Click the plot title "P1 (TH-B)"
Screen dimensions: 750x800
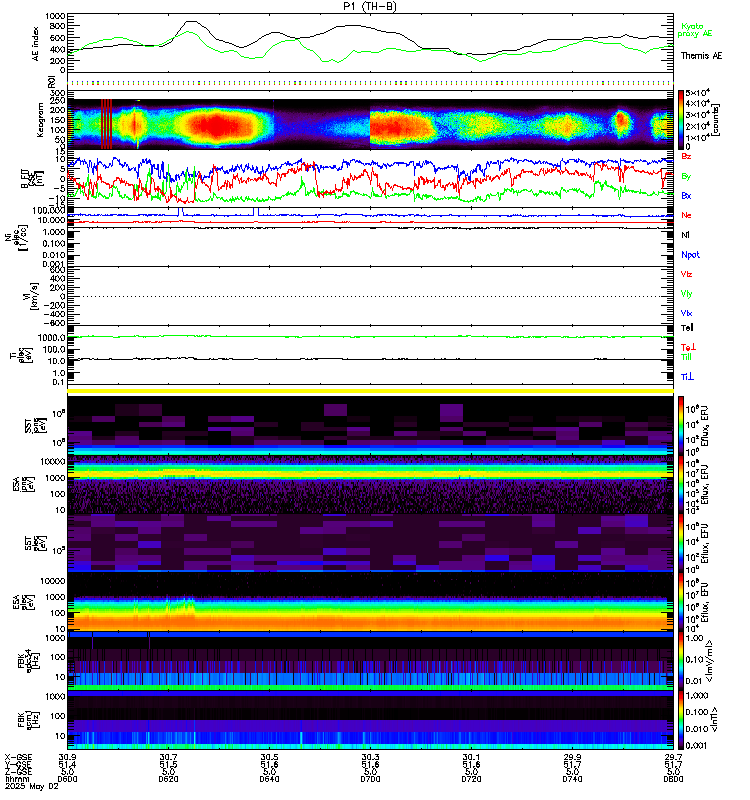[369, 6]
